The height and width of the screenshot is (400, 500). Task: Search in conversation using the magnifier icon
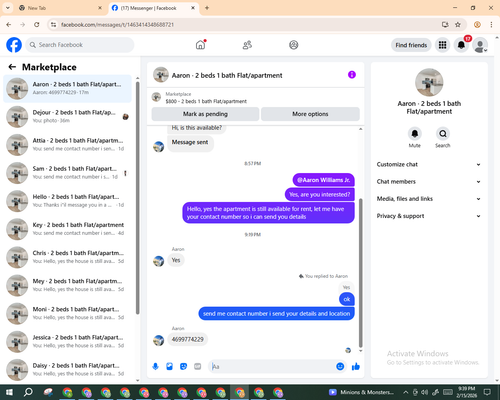coord(443,134)
